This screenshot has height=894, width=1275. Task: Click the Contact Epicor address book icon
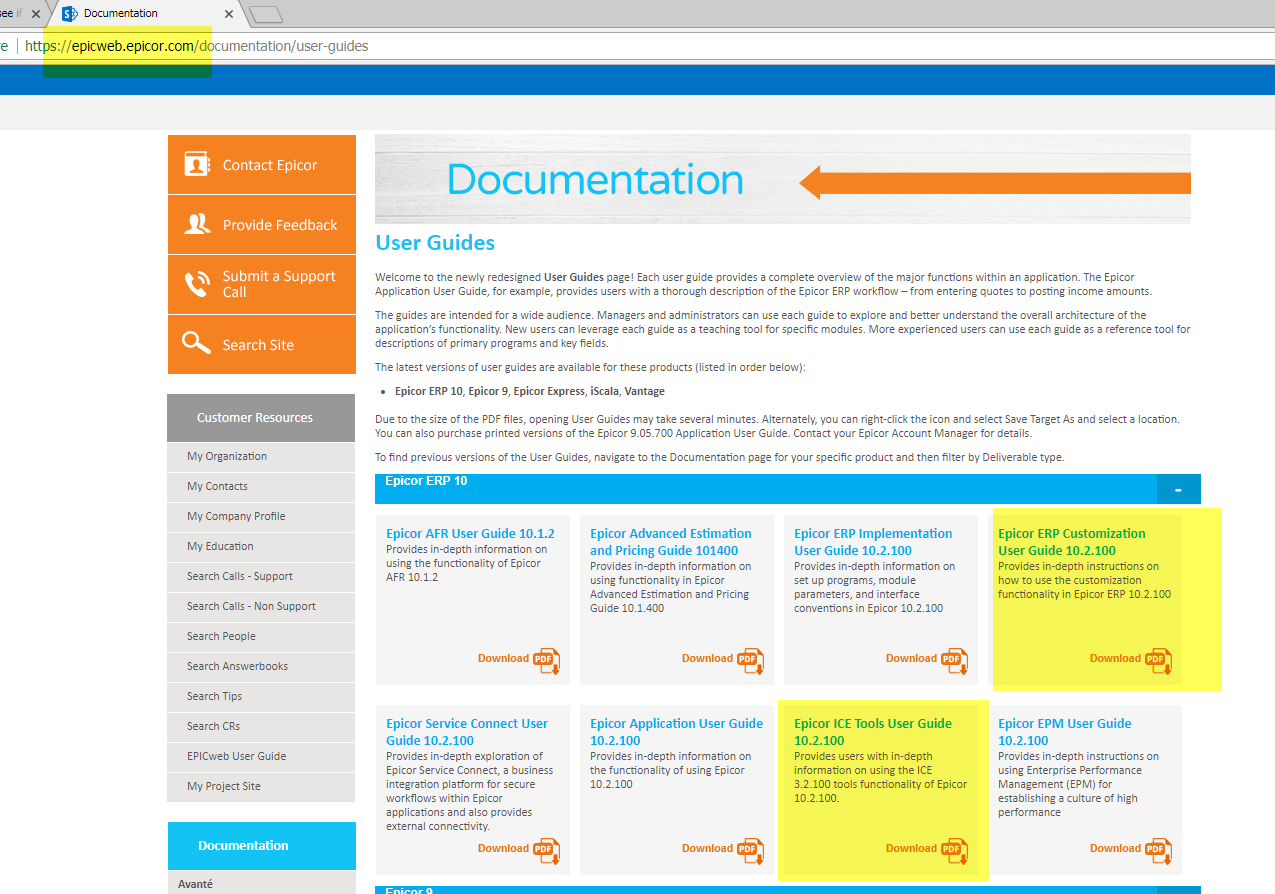pos(197,164)
